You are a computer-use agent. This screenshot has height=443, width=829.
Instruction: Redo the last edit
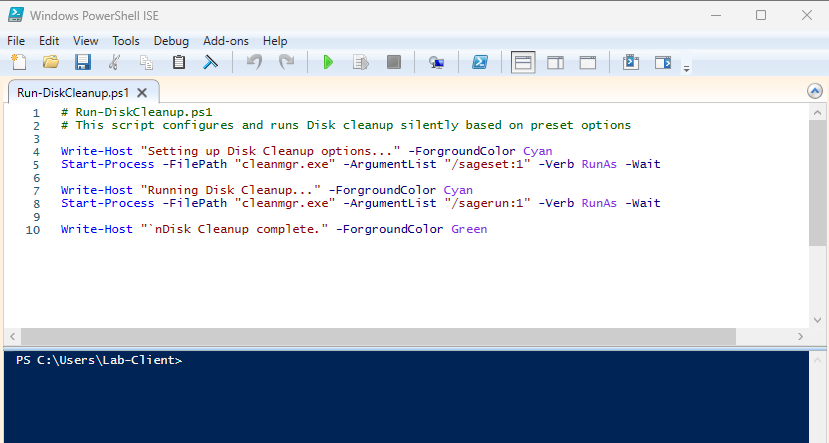tap(287, 62)
